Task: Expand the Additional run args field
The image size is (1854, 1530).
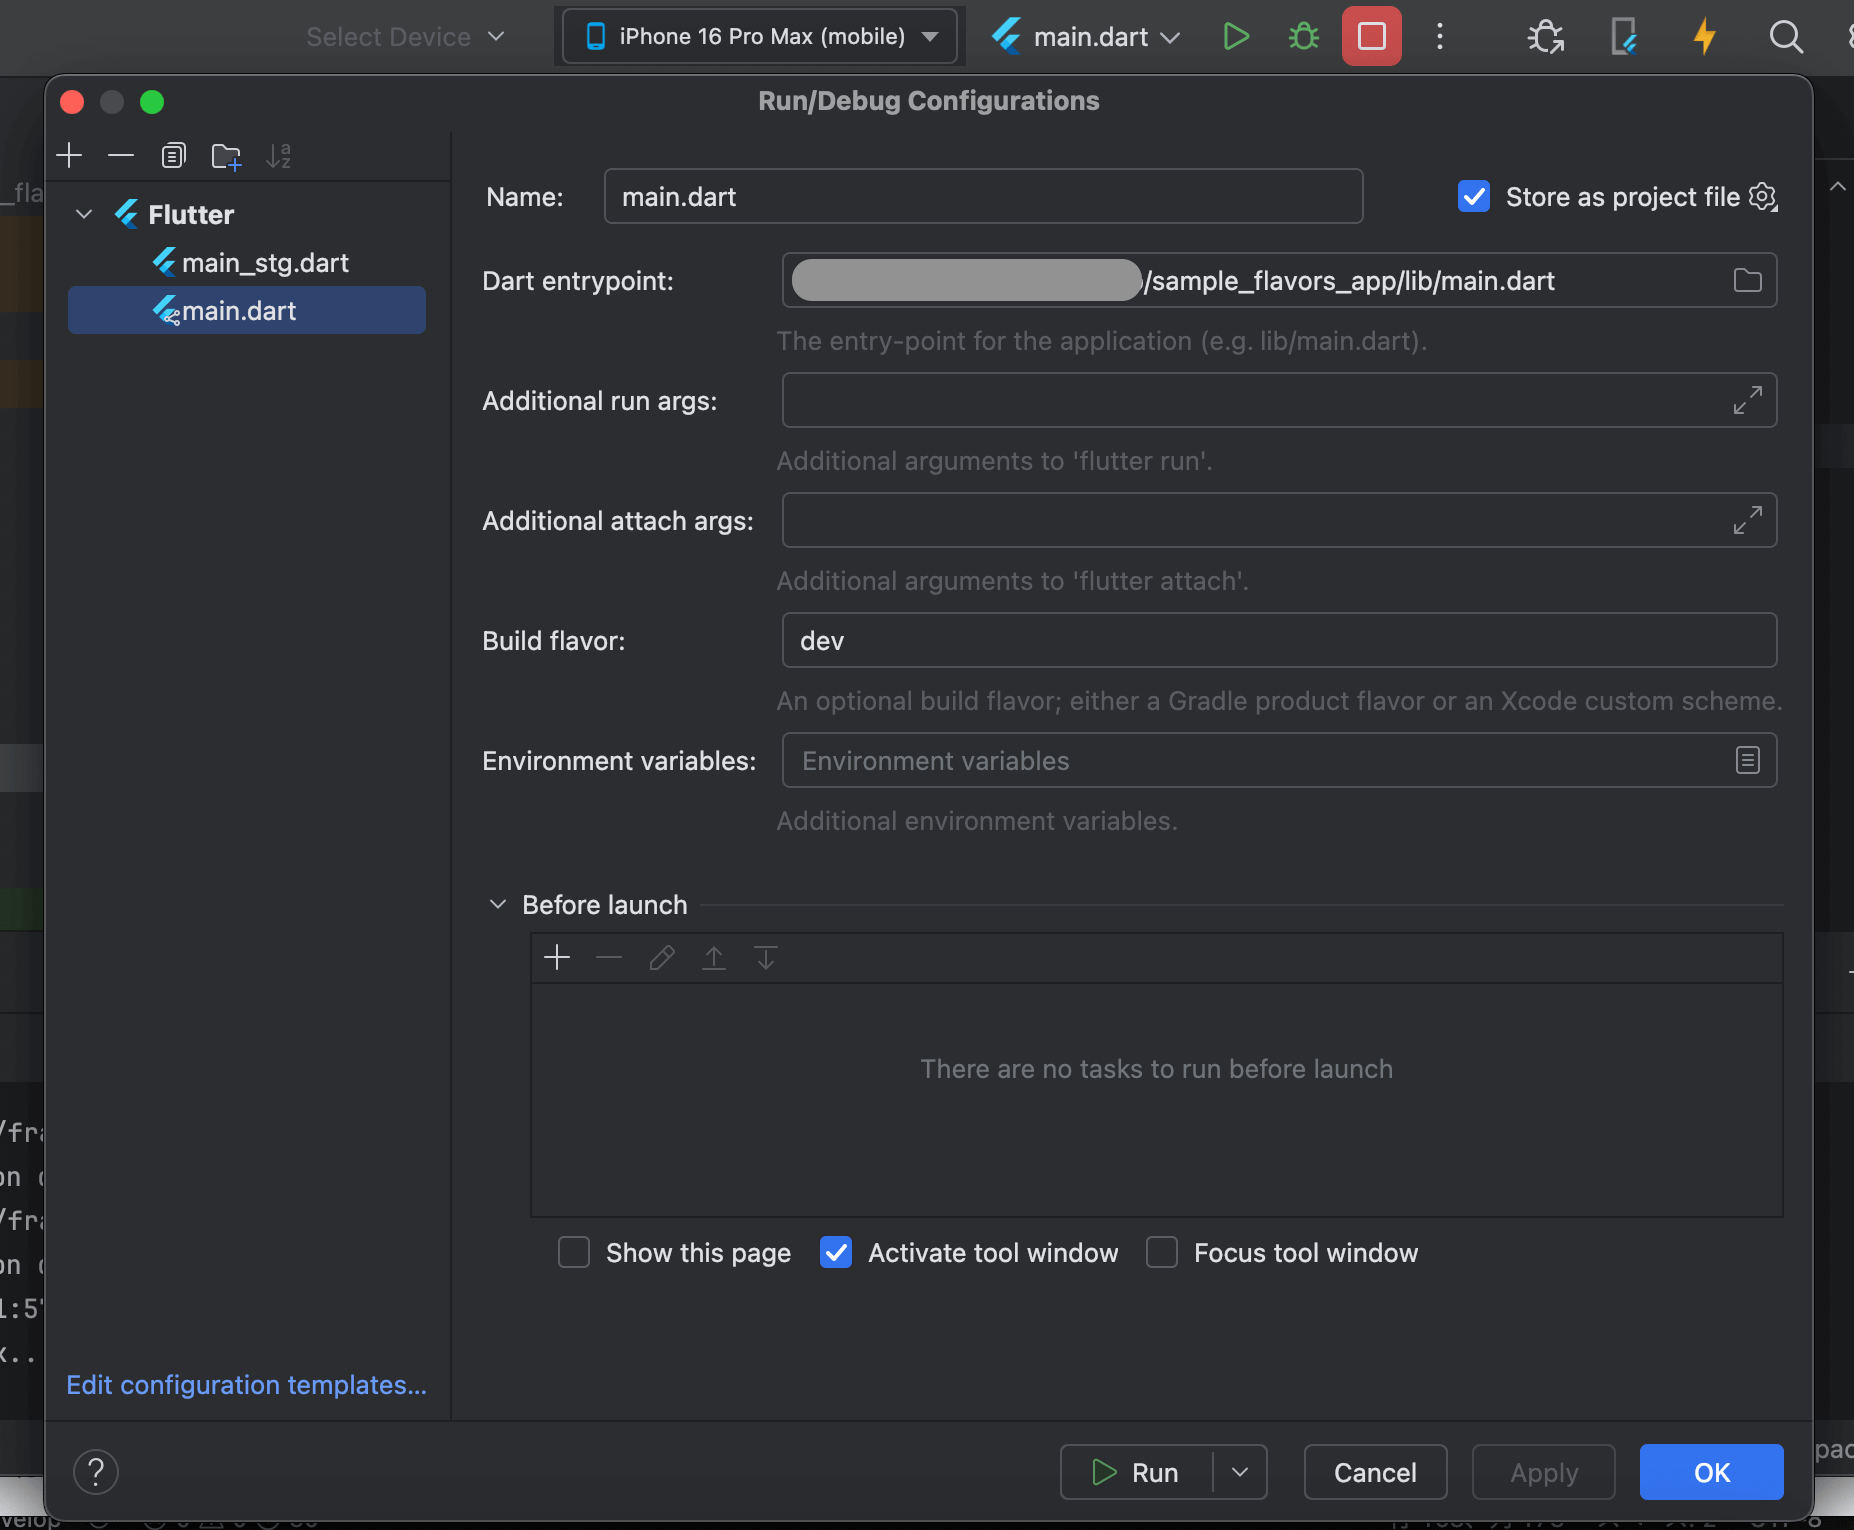Action: click(x=1747, y=400)
